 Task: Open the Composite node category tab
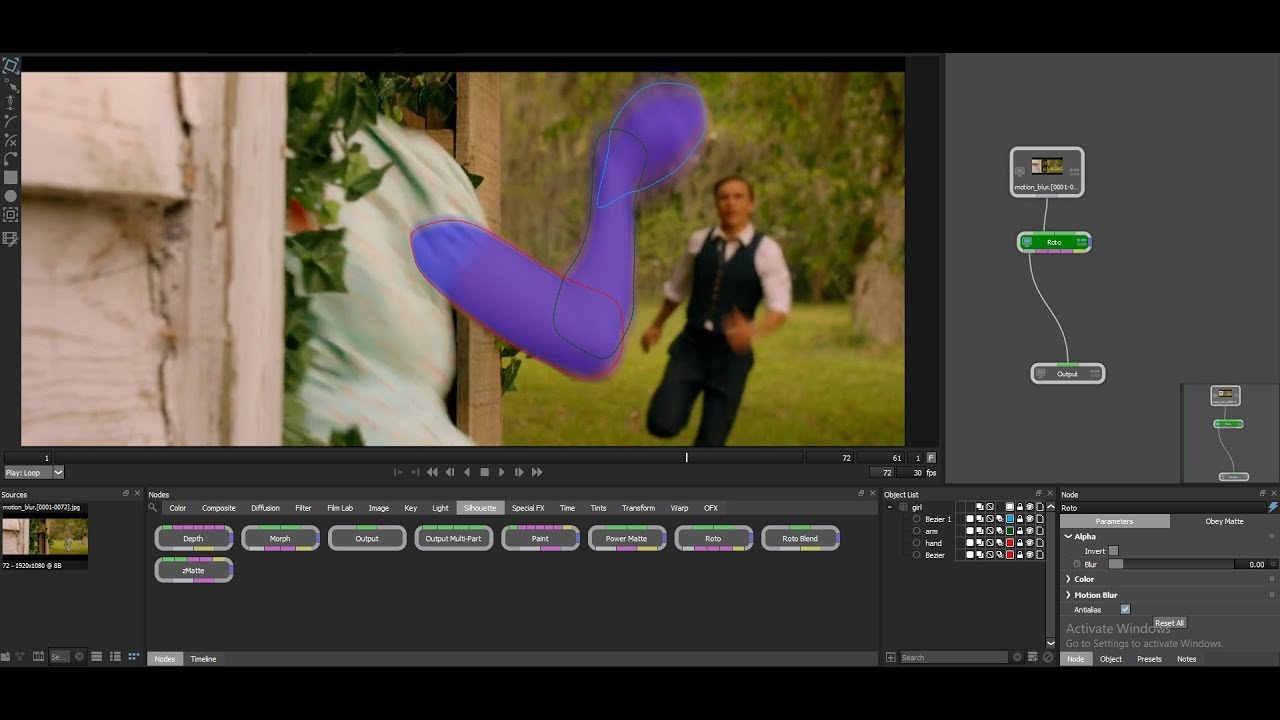[x=219, y=508]
